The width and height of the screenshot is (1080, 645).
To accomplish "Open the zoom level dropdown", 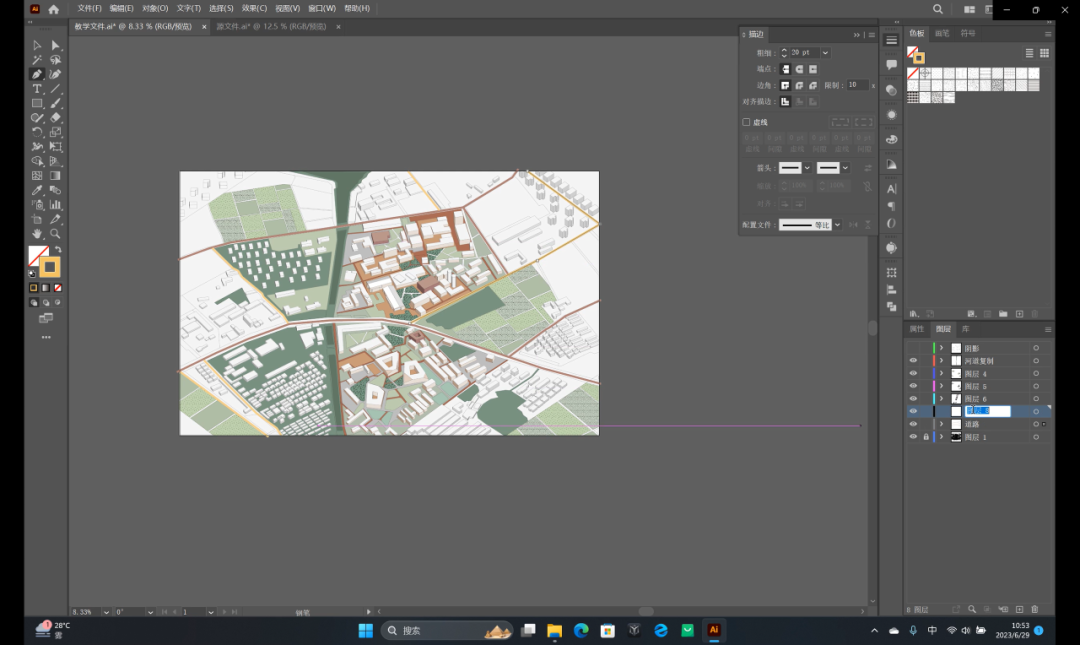I will pyautogui.click(x=106, y=612).
